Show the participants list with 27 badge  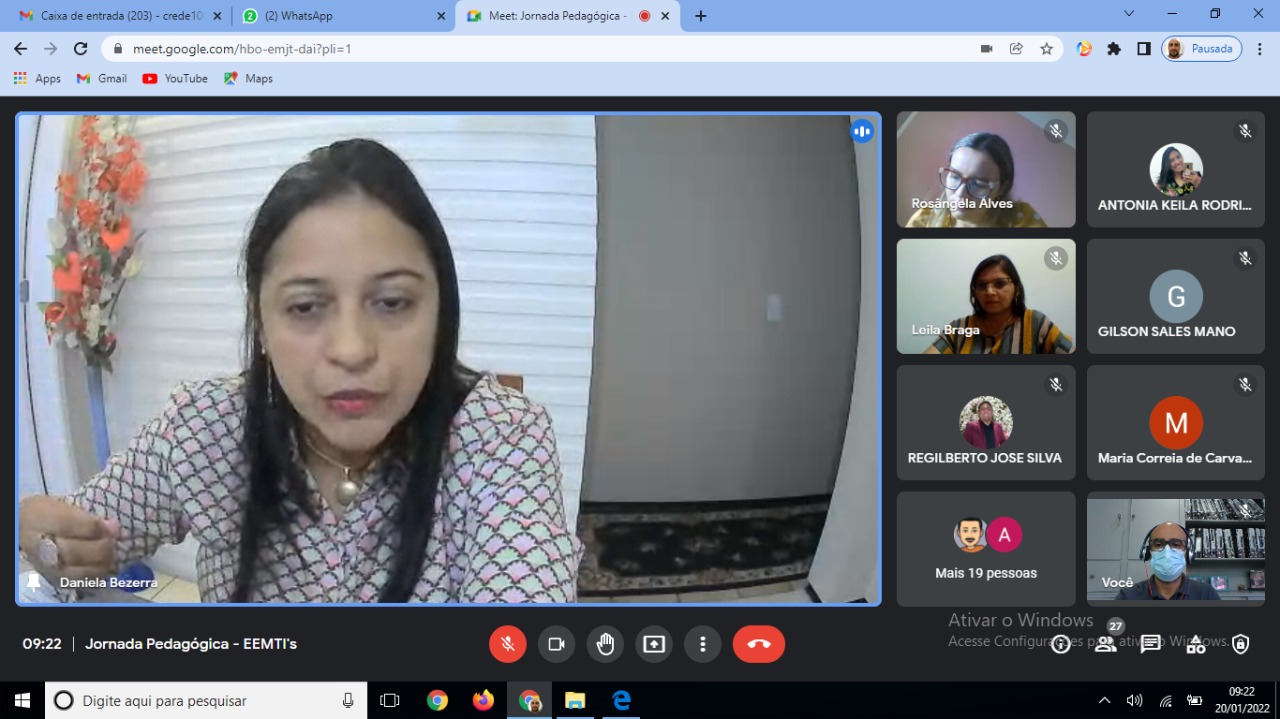[x=1106, y=643]
